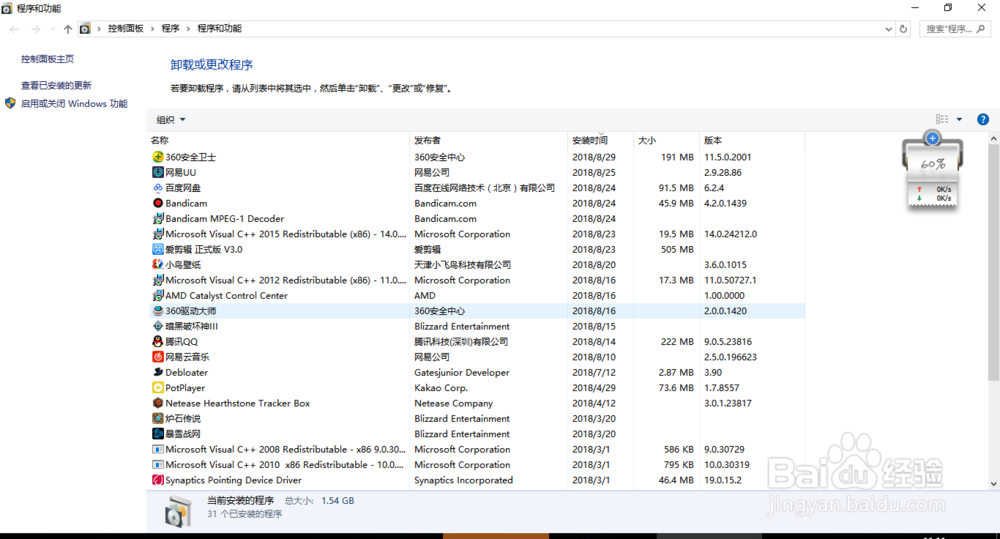Click the plus on the 60% floating widget
Image resolution: width=1000 pixels, height=539 pixels.
[932, 138]
